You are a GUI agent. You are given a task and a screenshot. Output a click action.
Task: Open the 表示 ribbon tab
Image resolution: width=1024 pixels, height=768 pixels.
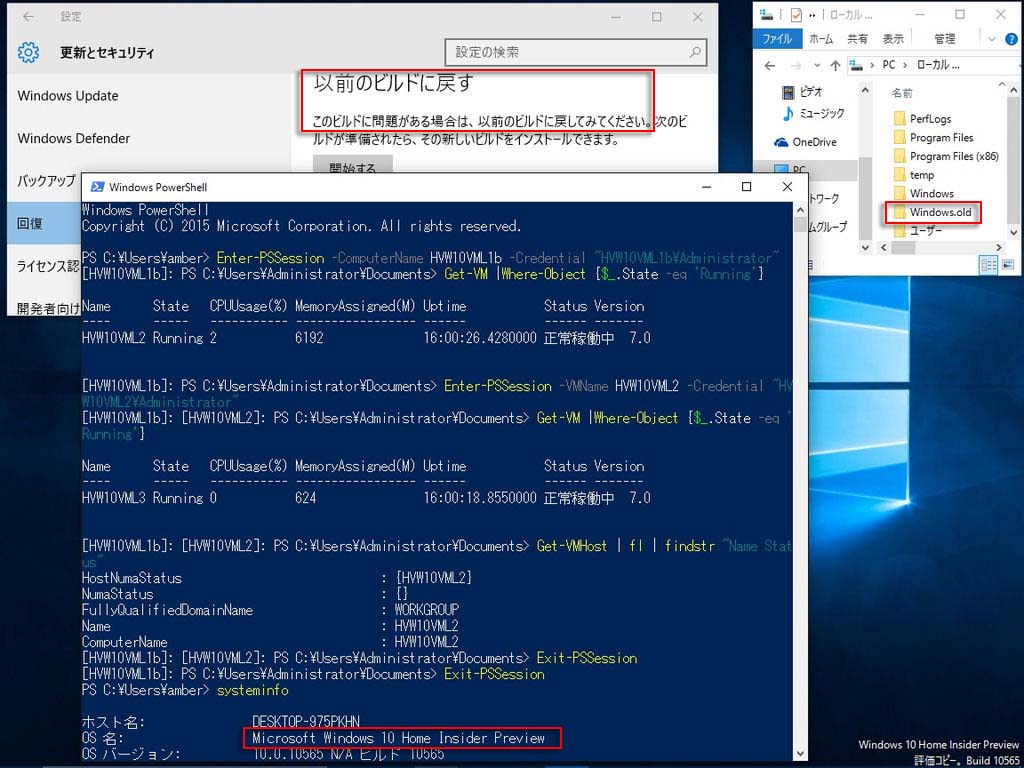click(893, 39)
